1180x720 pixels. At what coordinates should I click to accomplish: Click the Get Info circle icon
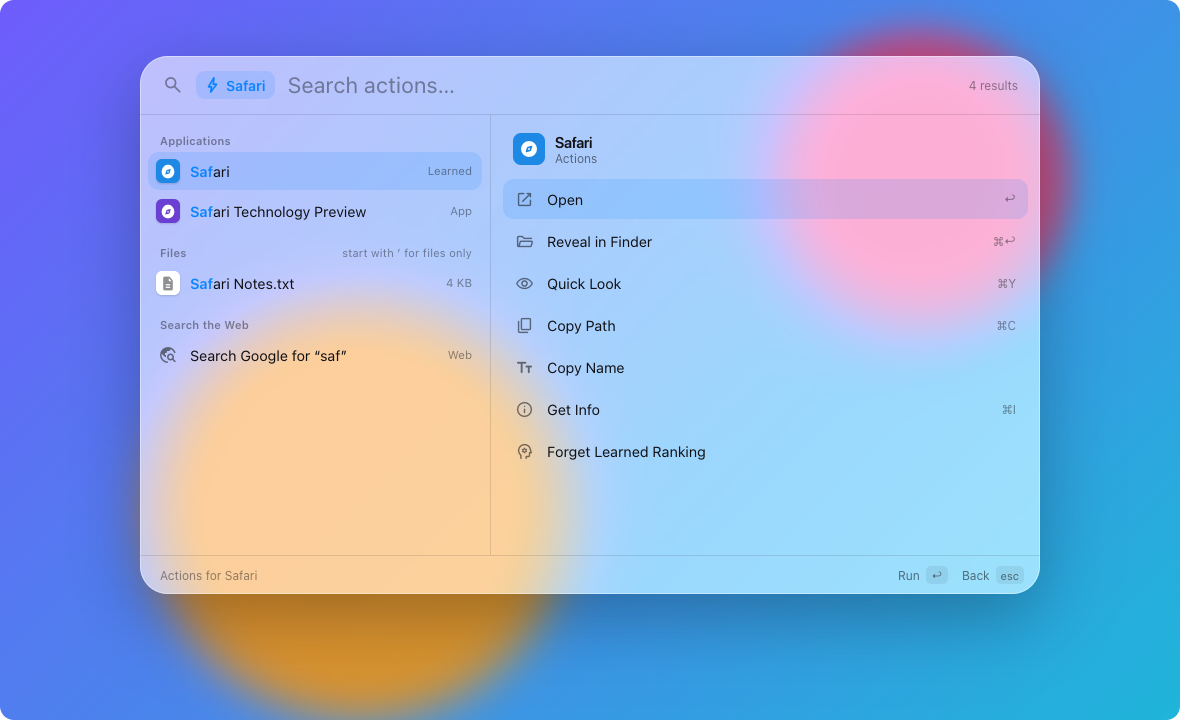pyautogui.click(x=525, y=409)
